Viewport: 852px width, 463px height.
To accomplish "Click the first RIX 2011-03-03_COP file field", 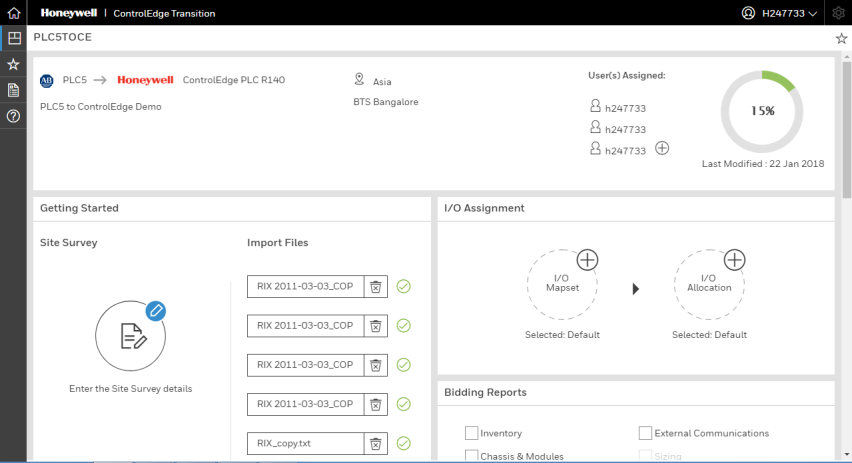I will 305,286.
